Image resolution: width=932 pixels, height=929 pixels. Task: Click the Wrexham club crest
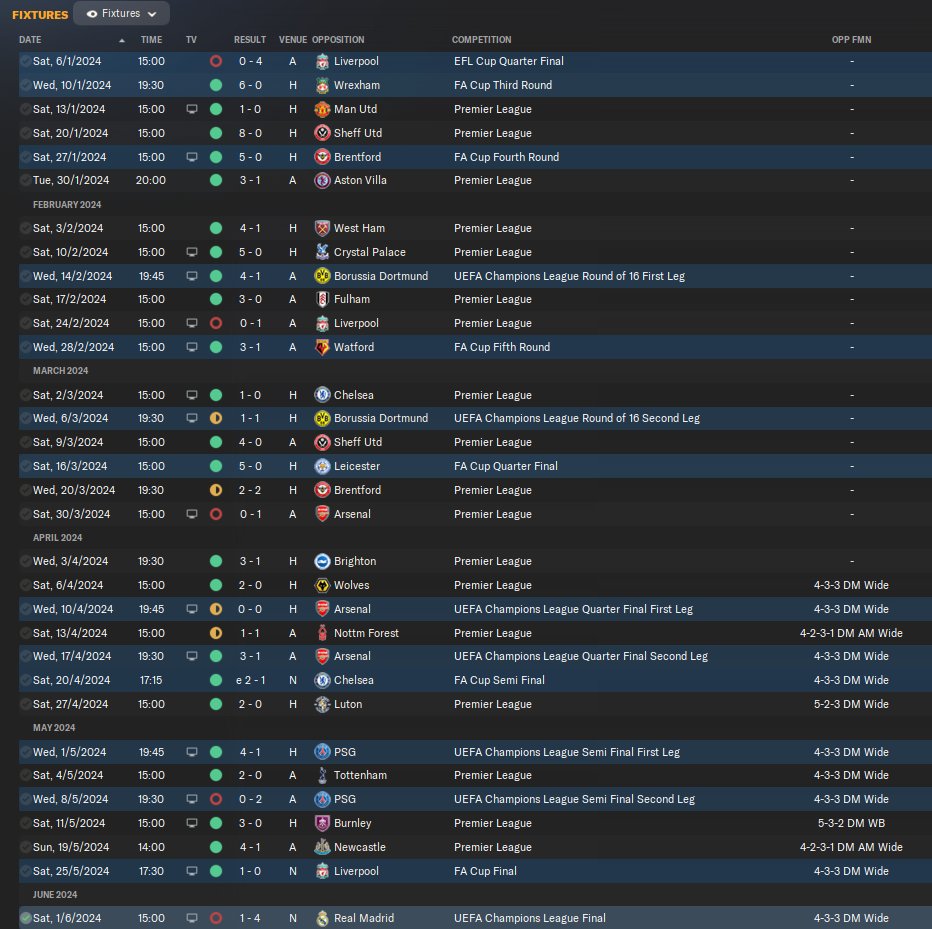point(322,85)
